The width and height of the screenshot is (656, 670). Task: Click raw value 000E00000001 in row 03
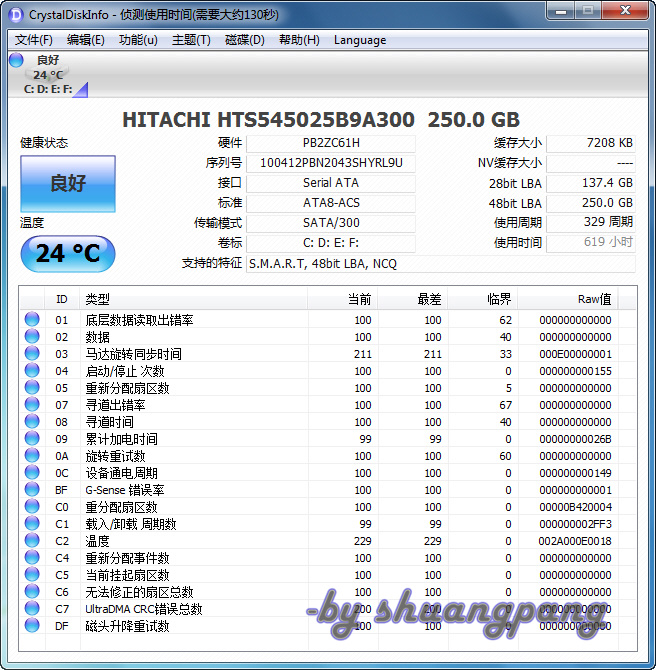click(575, 354)
